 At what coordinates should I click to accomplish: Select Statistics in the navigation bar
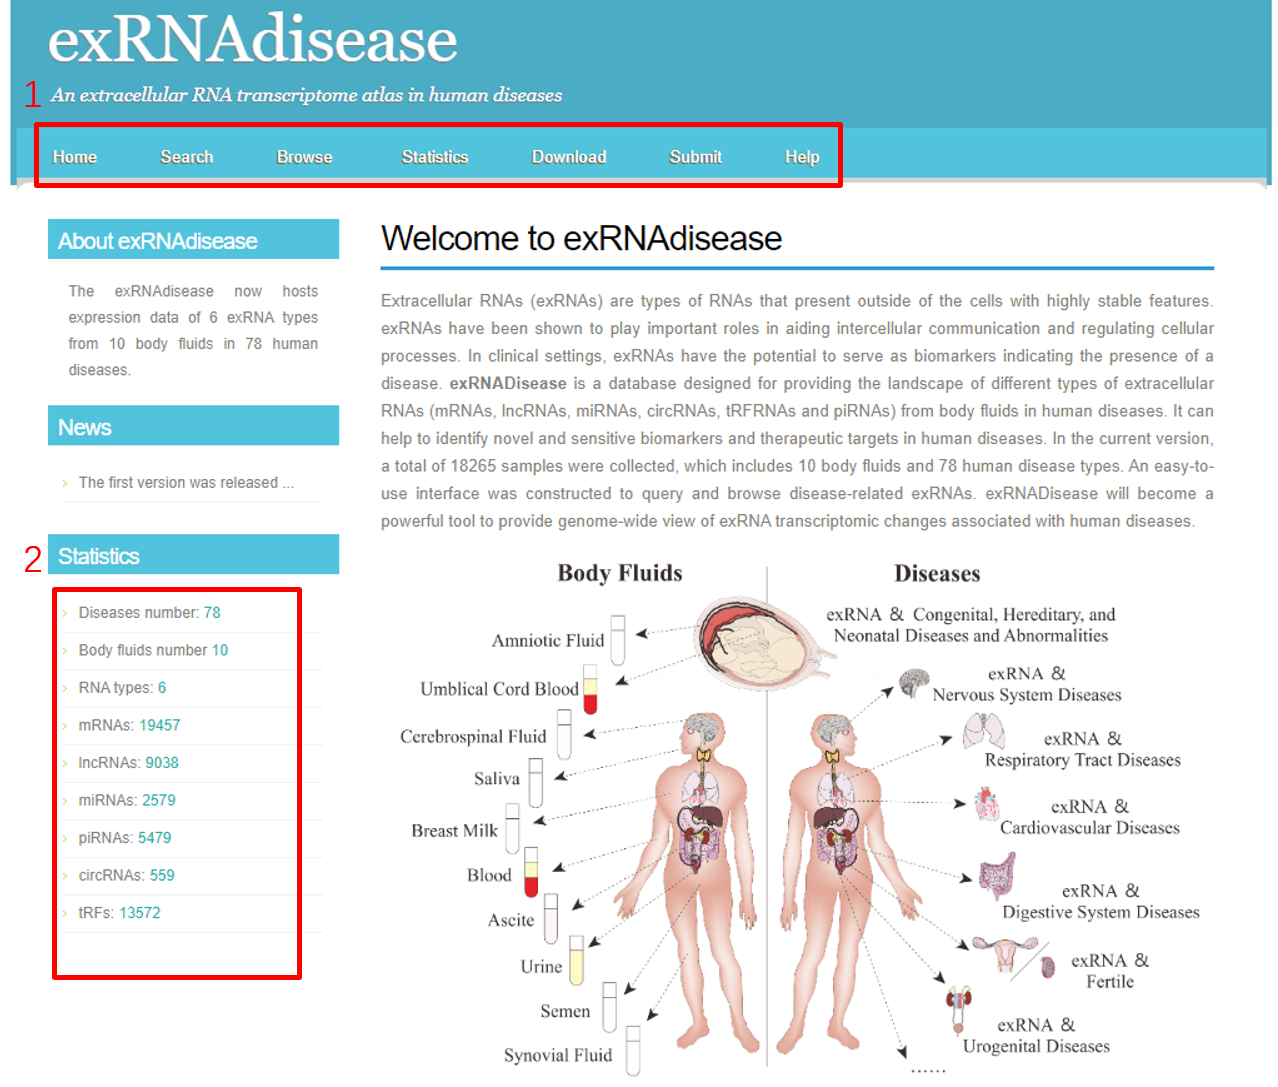pyautogui.click(x=435, y=157)
